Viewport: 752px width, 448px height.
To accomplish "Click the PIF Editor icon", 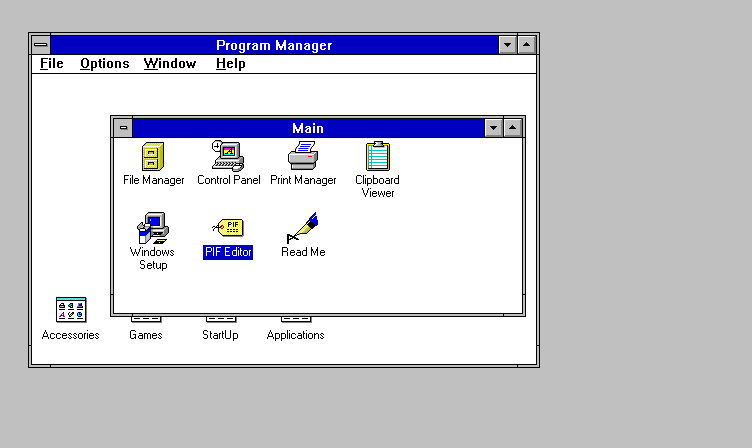I will (x=228, y=227).
